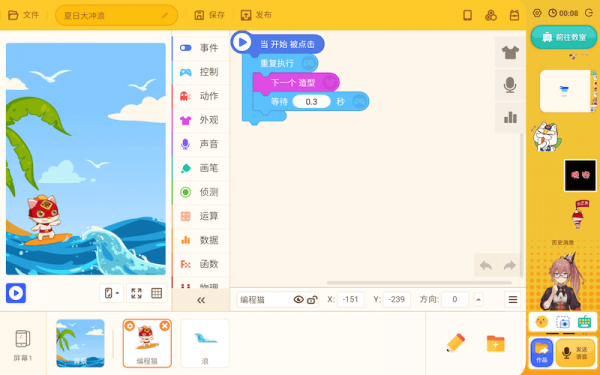Redo the last workspace action

[510, 265]
